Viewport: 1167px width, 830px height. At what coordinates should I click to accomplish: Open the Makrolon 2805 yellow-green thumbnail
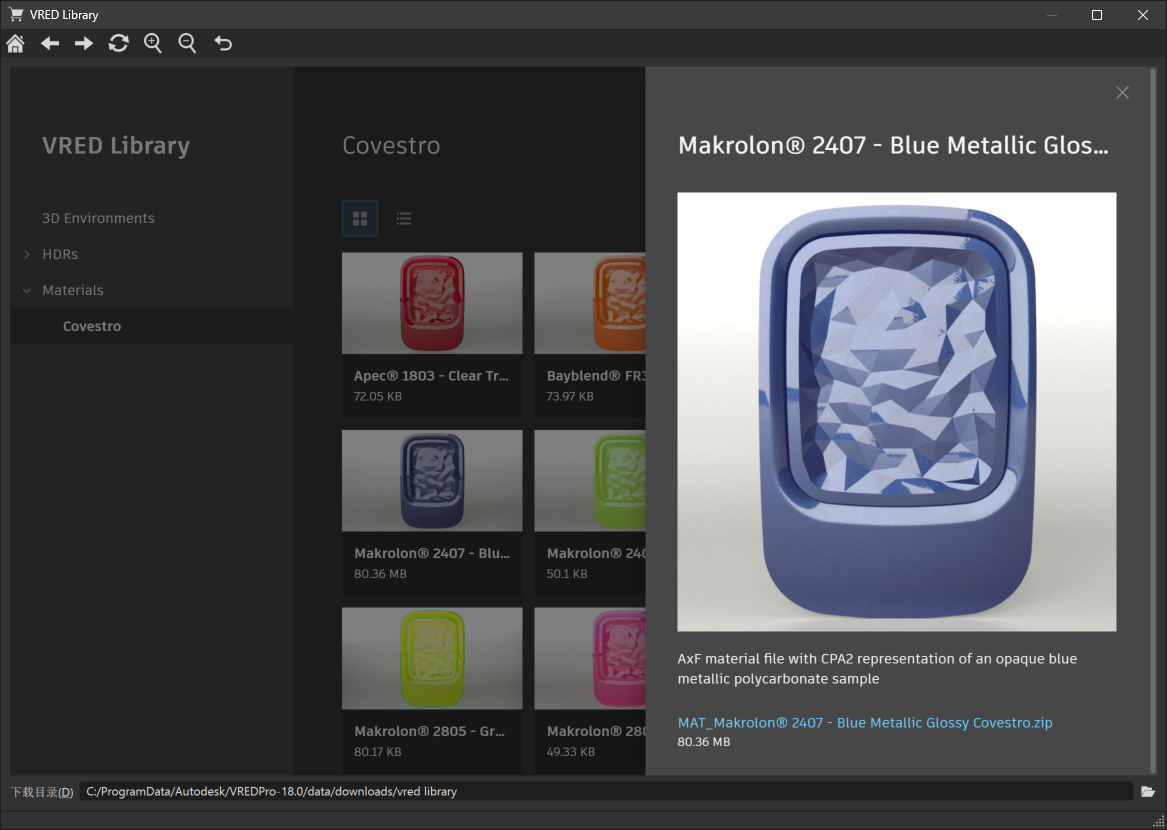tap(432, 658)
